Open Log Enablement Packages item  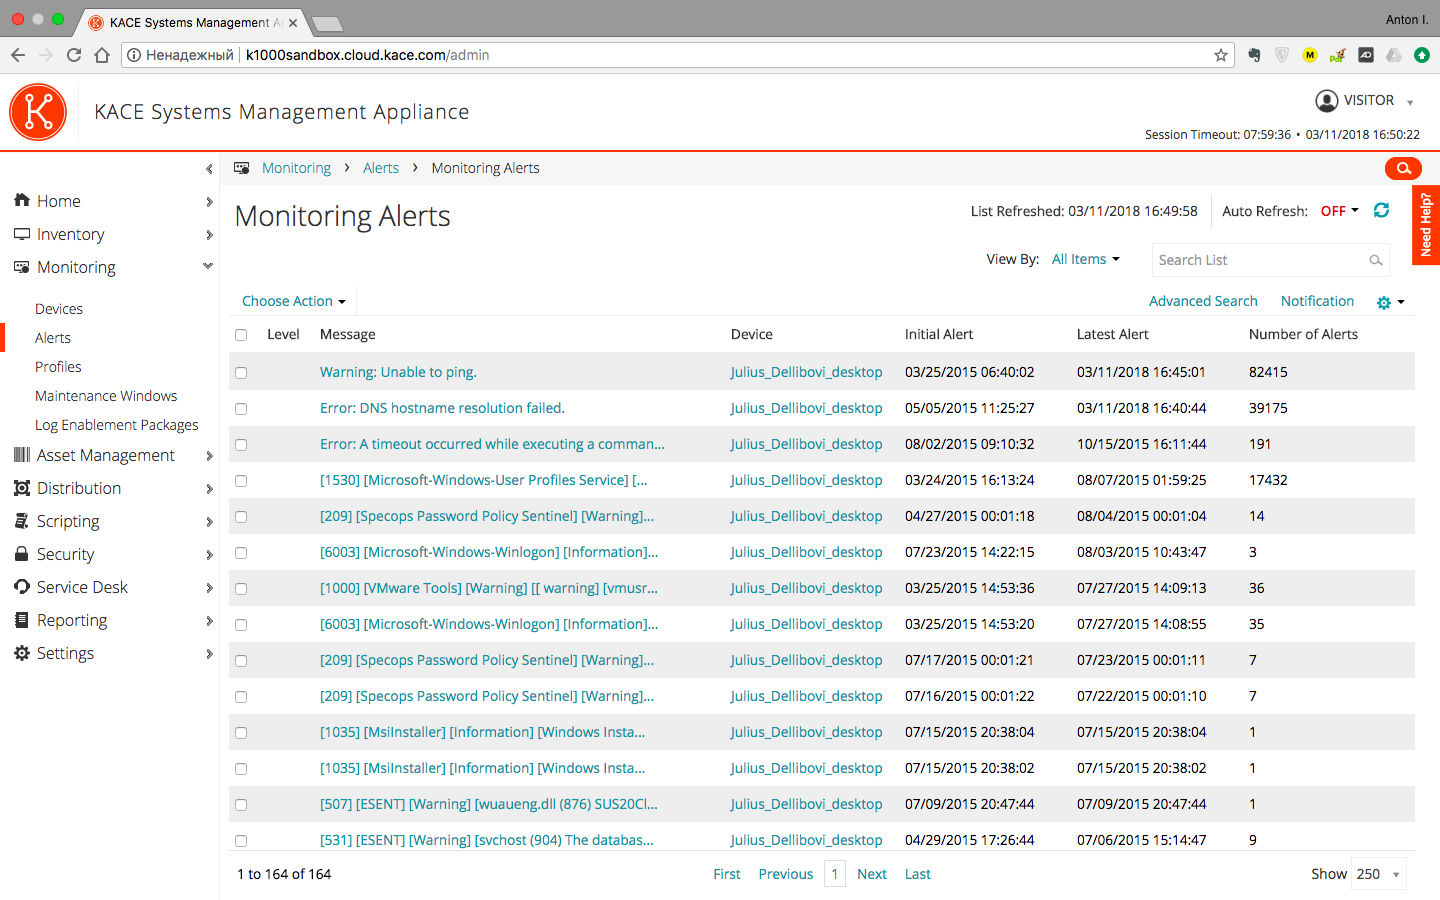pyautogui.click(x=117, y=425)
